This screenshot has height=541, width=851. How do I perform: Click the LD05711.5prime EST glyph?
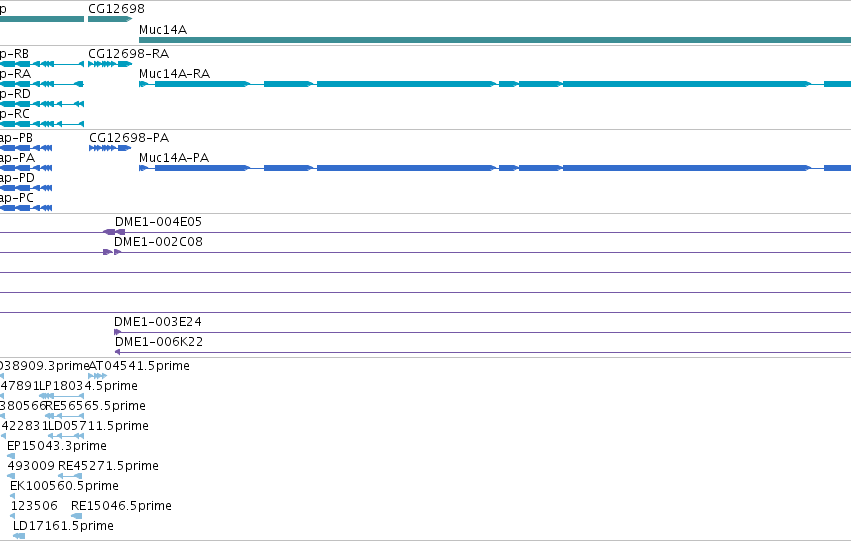[x=66, y=436]
